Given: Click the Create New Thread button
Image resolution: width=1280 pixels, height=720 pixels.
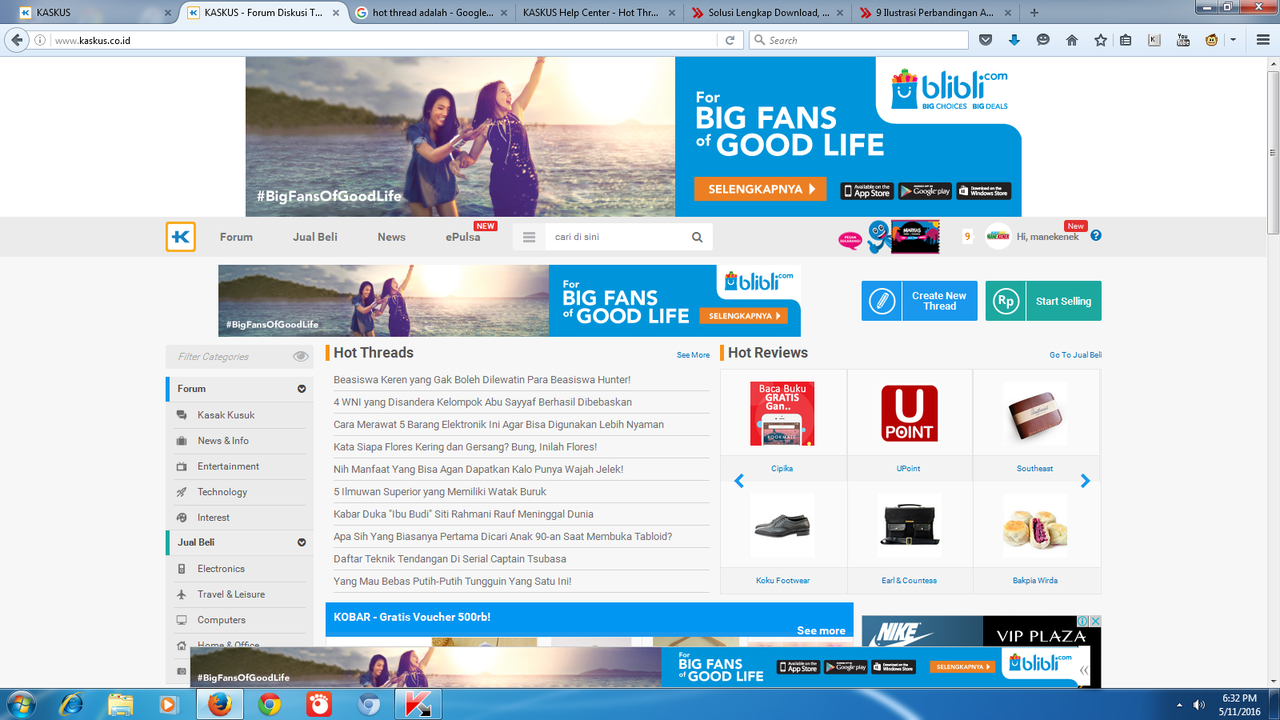Looking at the screenshot, I should pyautogui.click(x=919, y=301).
